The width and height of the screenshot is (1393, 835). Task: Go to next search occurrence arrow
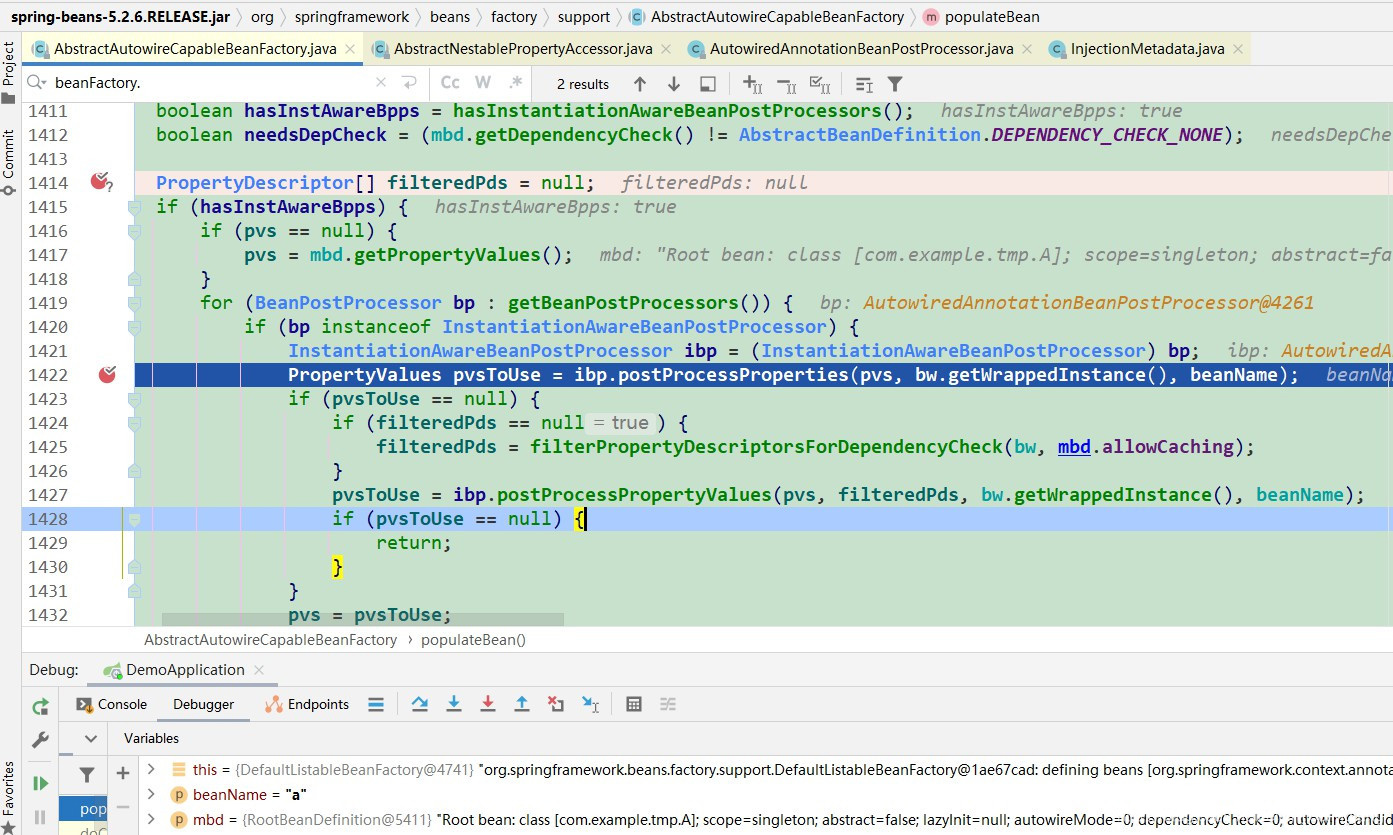point(674,84)
